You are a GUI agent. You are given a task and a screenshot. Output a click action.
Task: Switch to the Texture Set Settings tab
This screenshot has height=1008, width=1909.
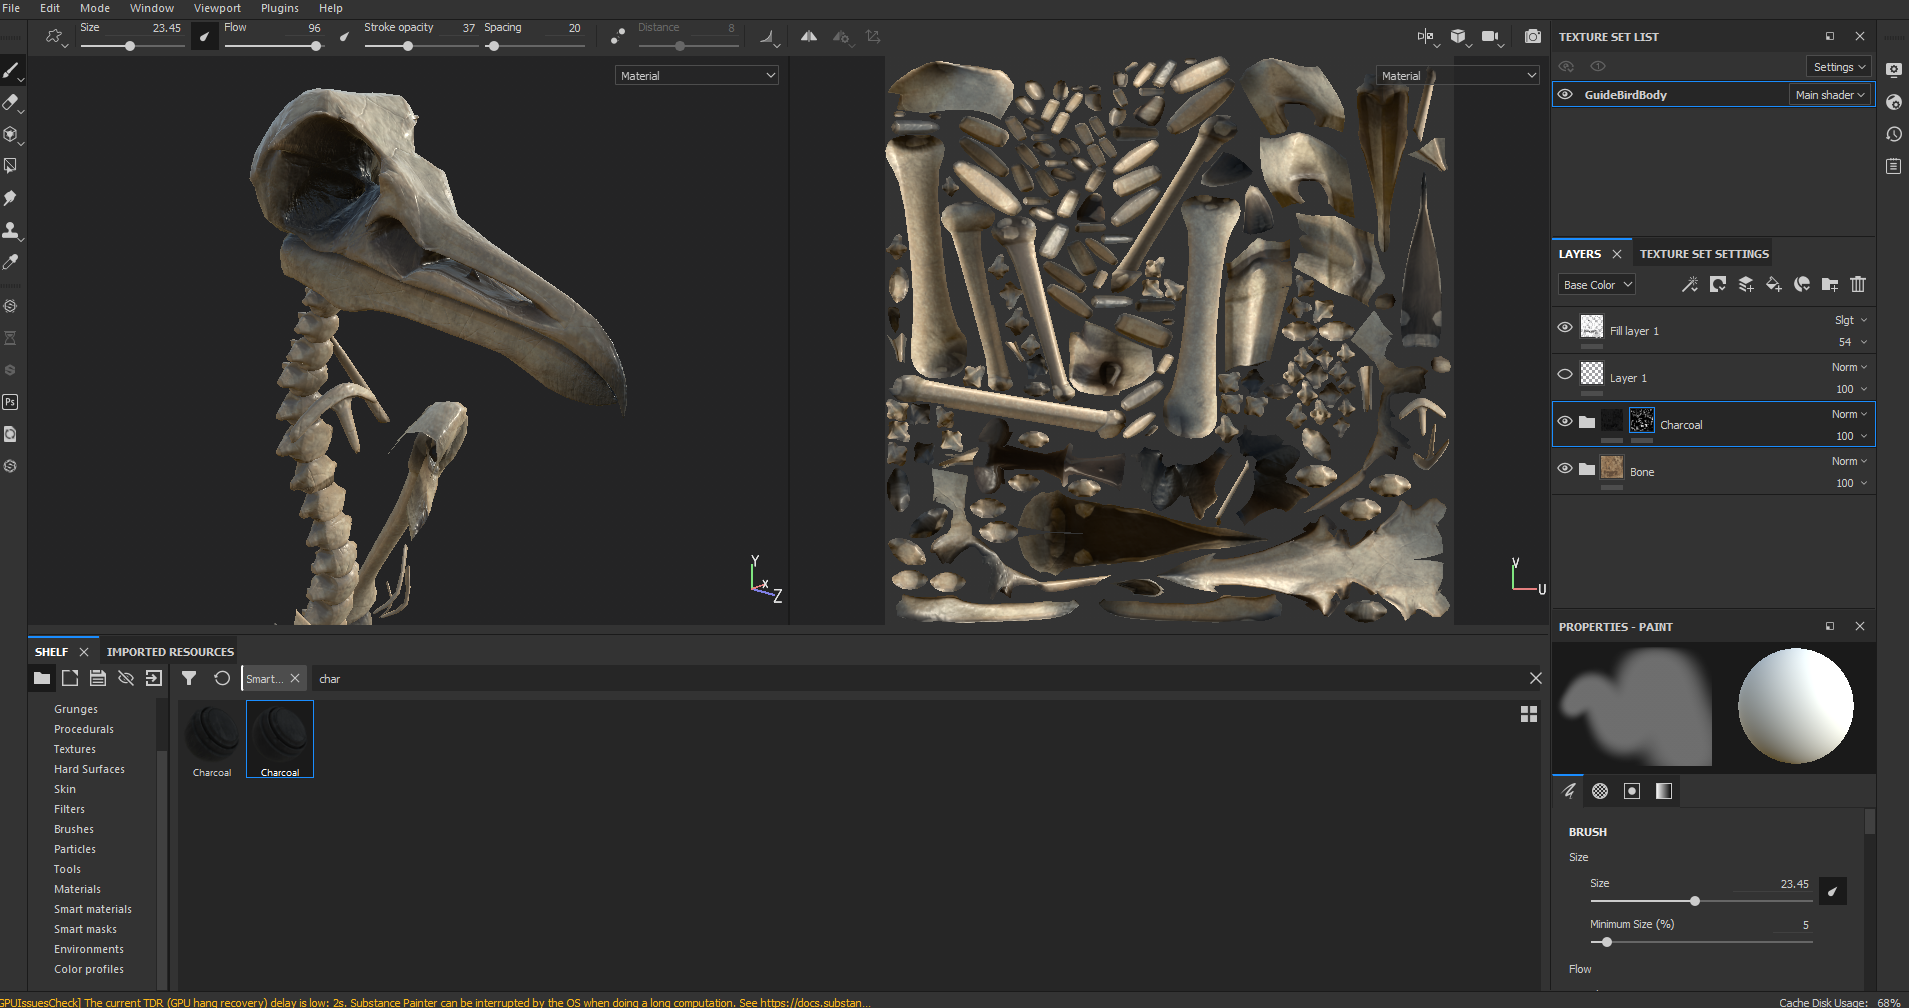tap(1704, 254)
